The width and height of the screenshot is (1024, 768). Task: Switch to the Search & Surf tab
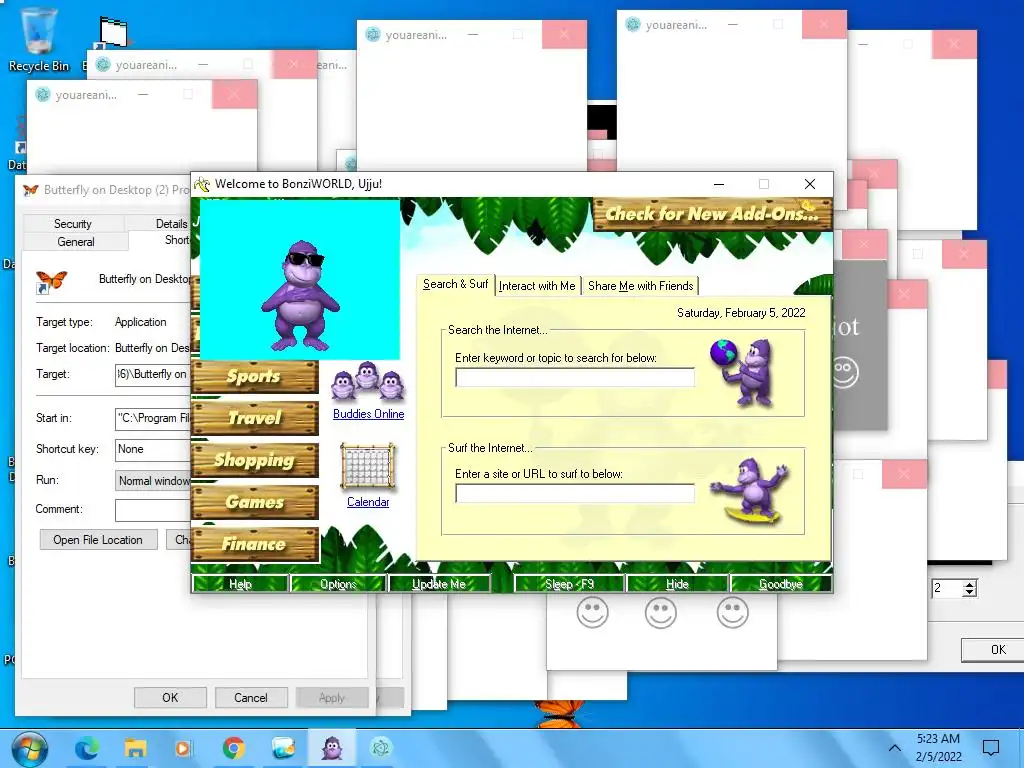tap(455, 284)
